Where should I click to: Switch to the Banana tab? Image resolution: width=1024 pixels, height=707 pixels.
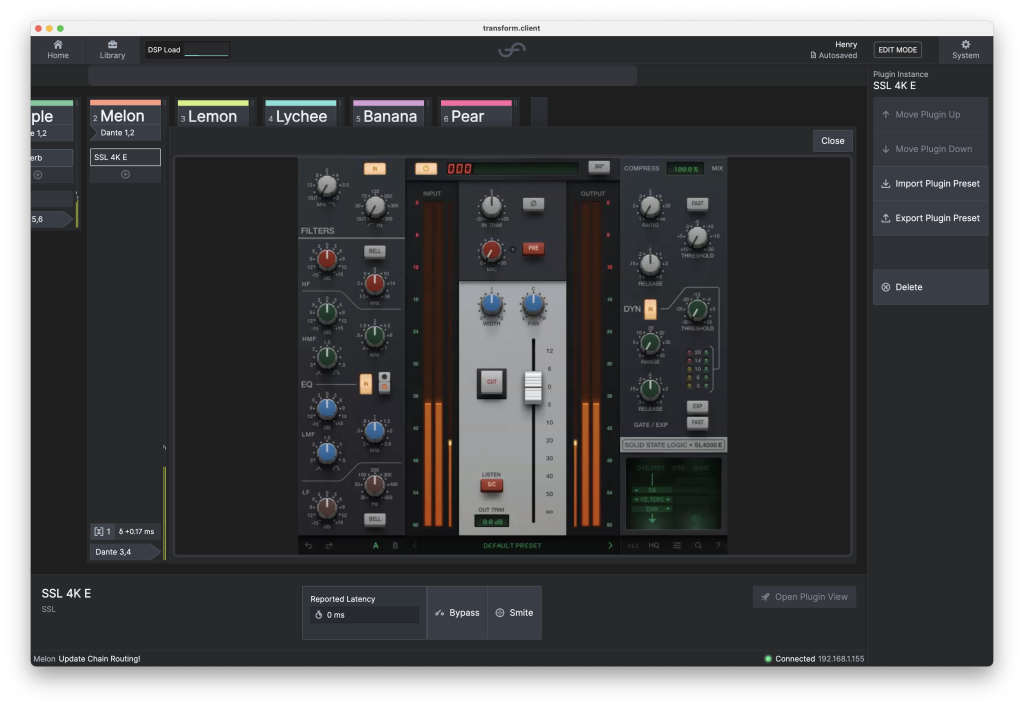click(388, 114)
